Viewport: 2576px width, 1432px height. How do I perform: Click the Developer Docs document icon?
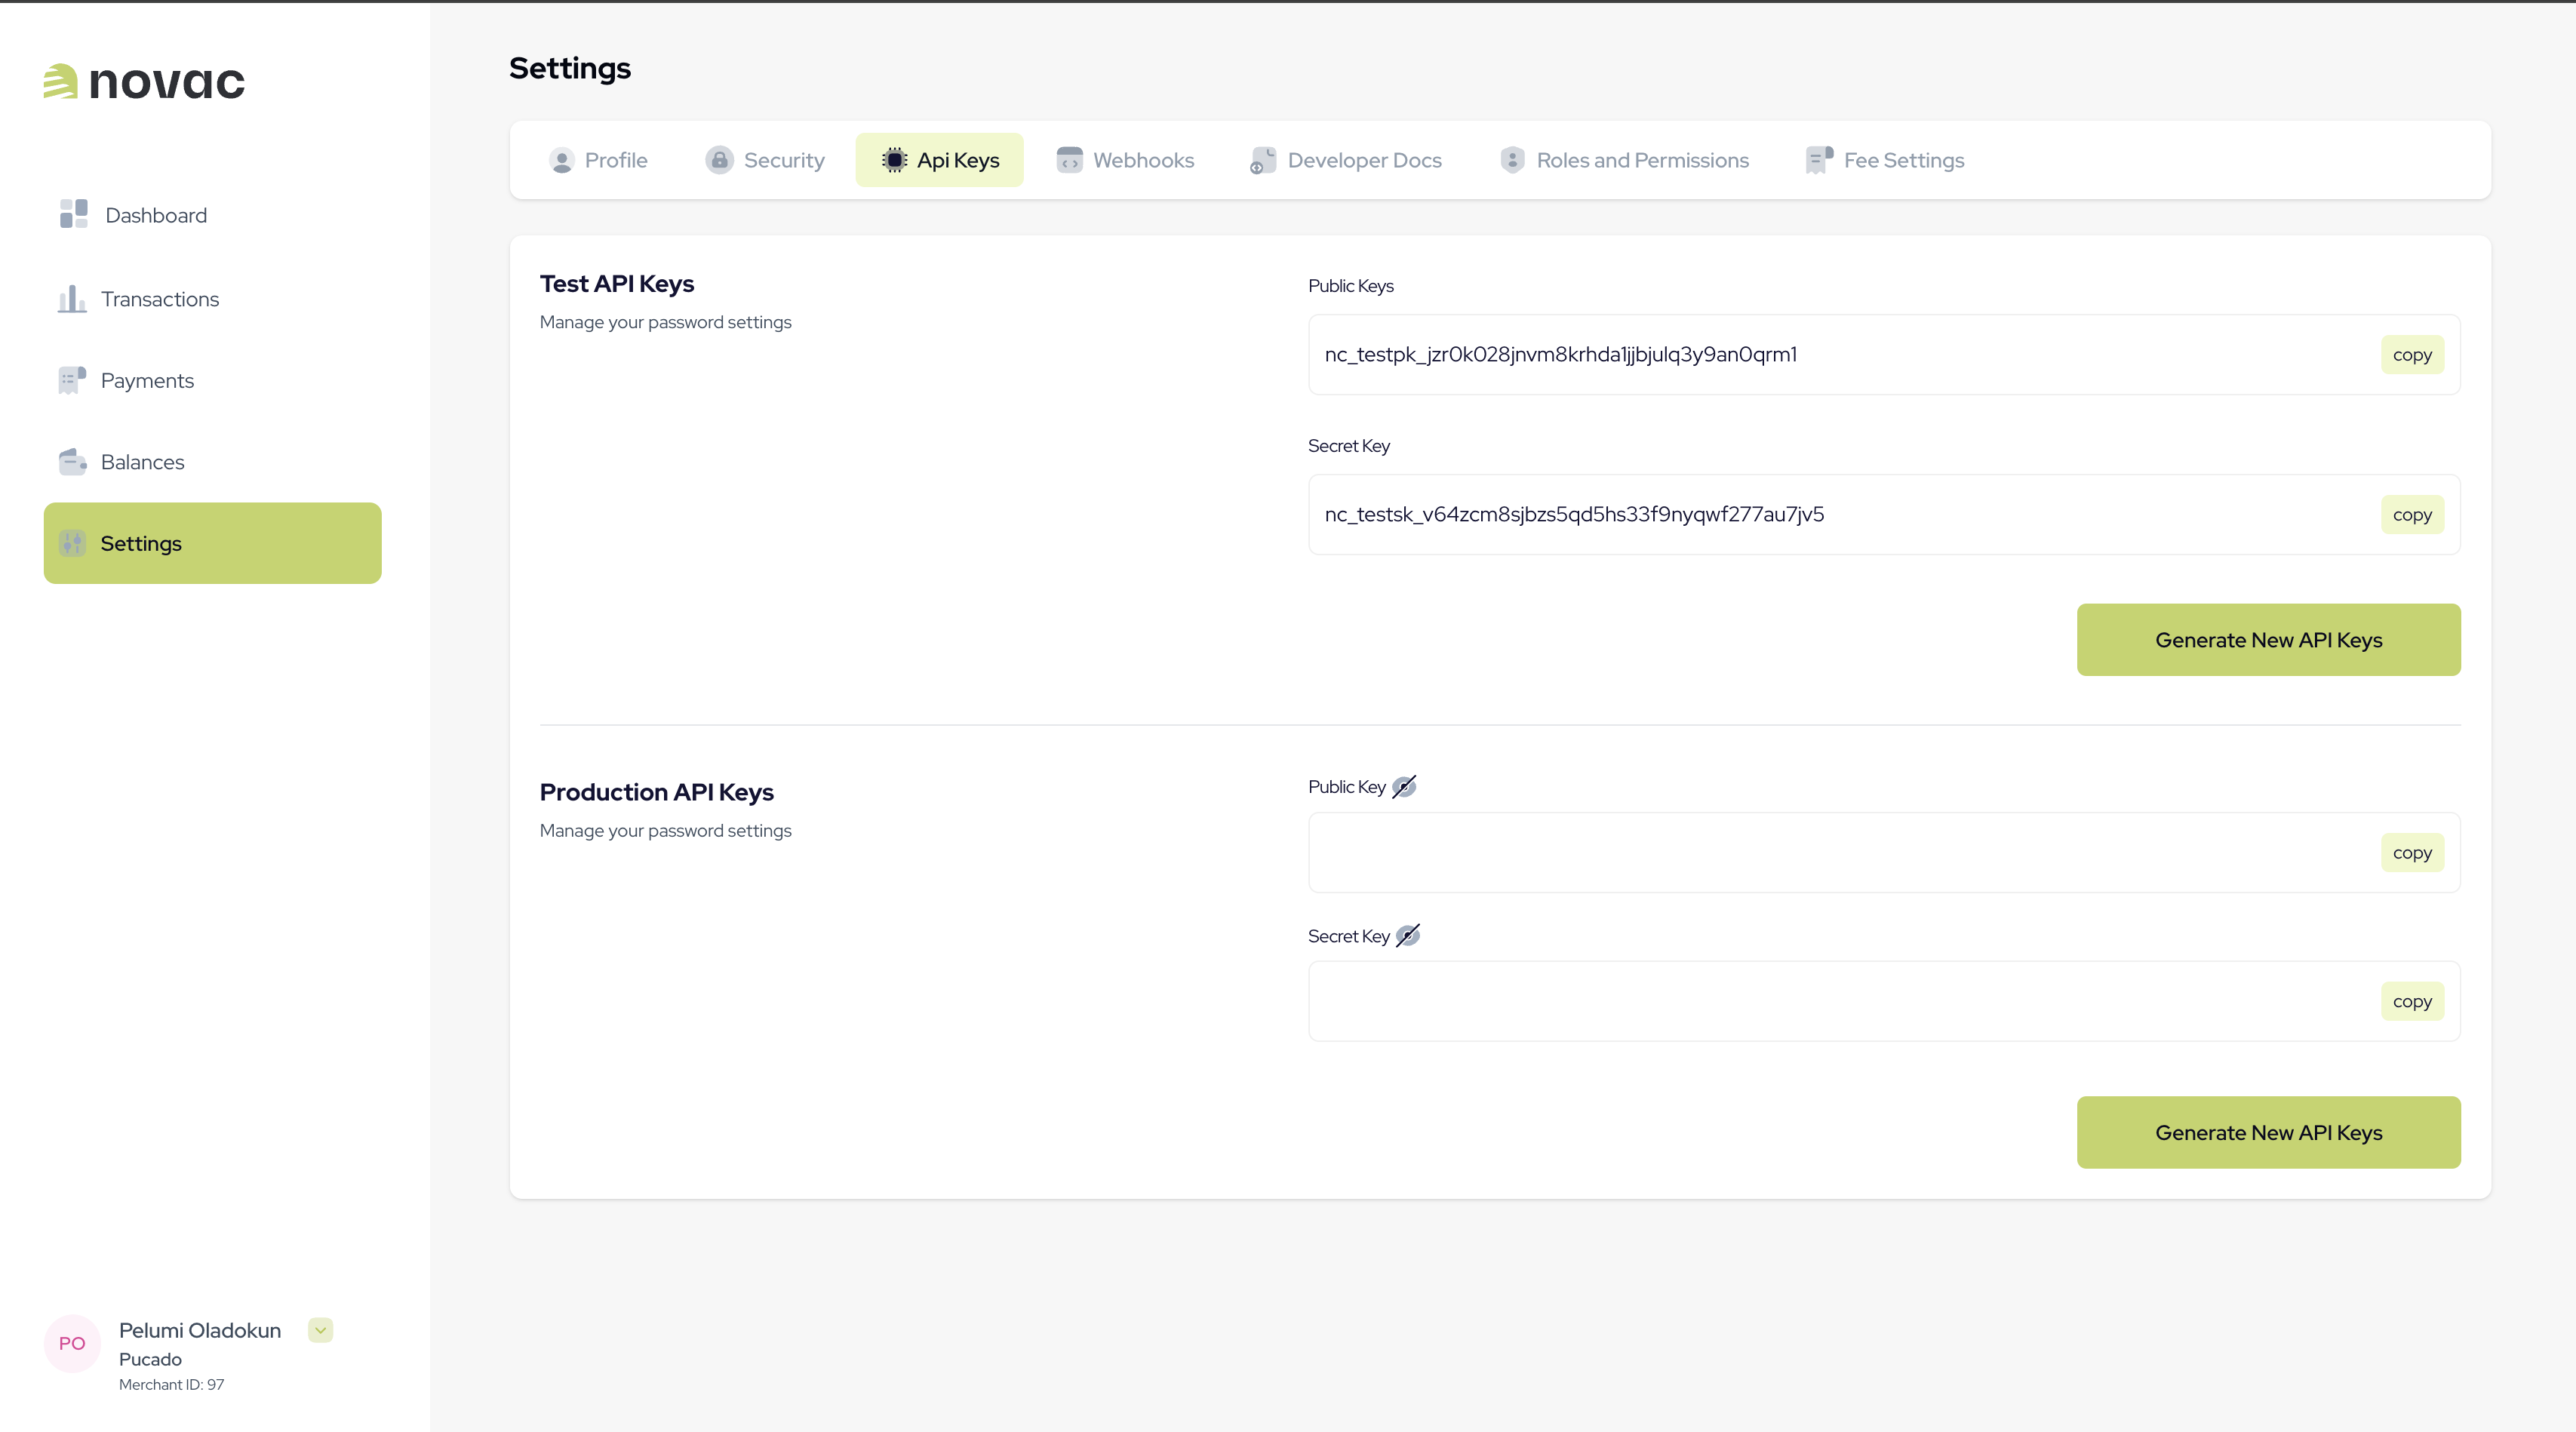[1262, 160]
